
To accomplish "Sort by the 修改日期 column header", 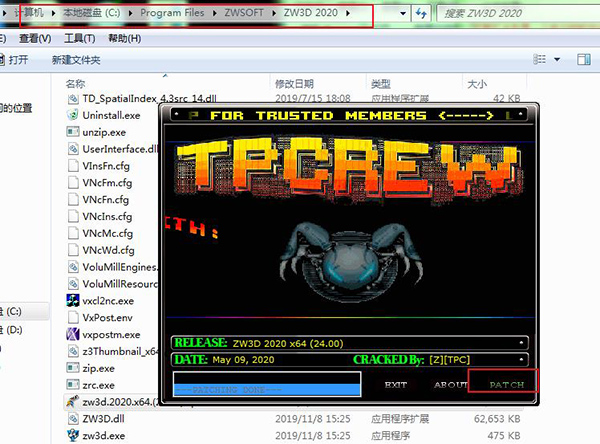I will [x=294, y=83].
